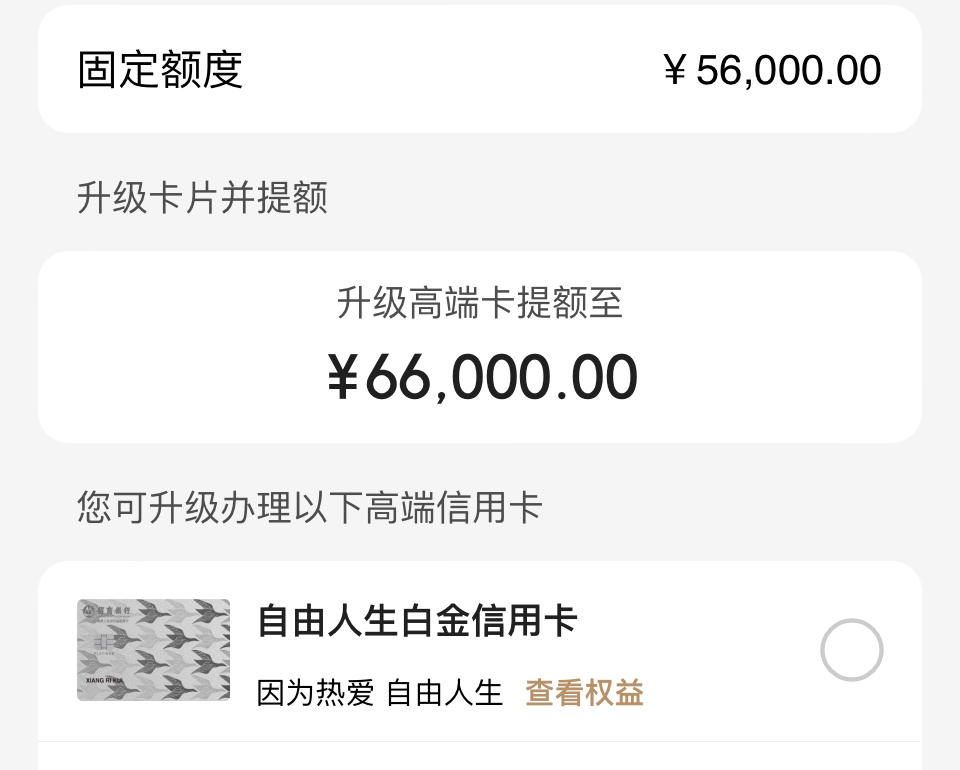Screen dimensions: 960x770
Task: Tap the ¥66,000.00 upgraded limit amount
Action: (482, 377)
